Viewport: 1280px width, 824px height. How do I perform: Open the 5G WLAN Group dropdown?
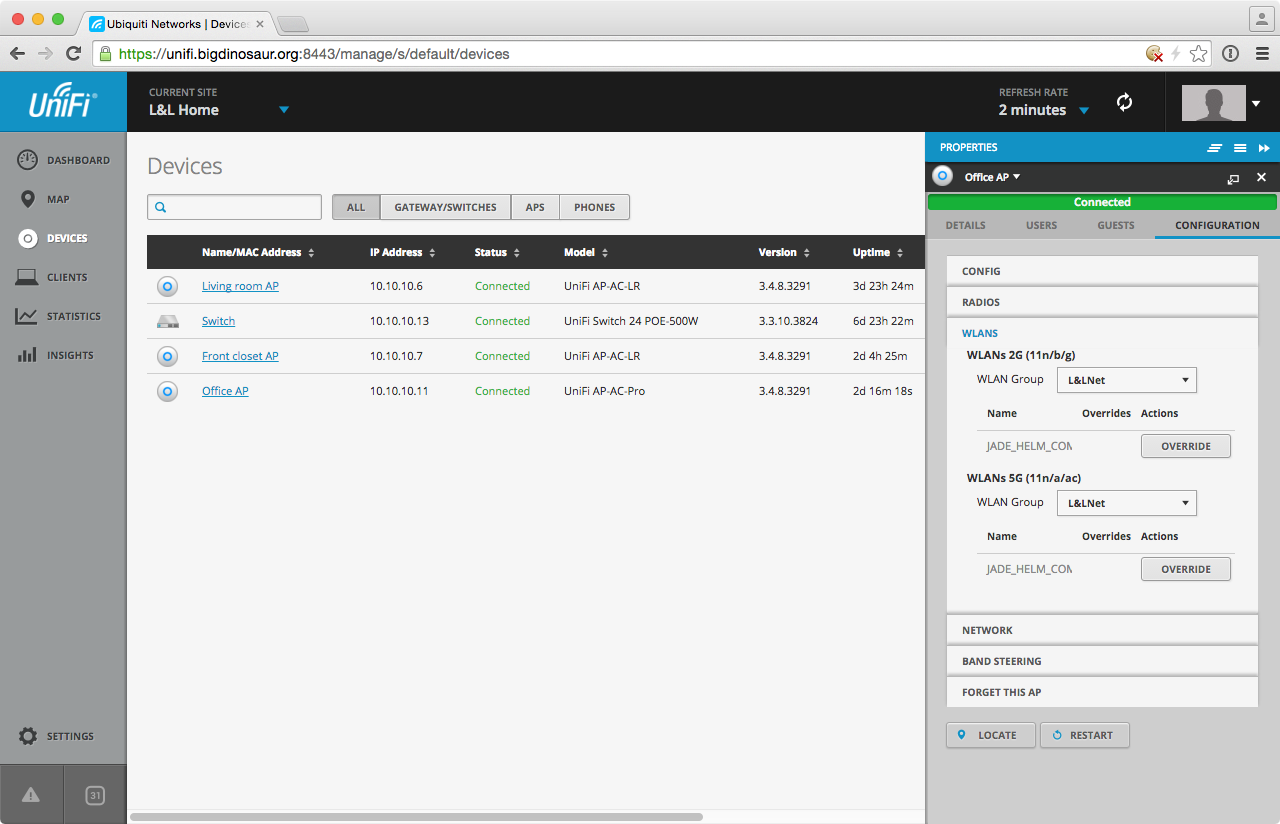(x=1126, y=503)
